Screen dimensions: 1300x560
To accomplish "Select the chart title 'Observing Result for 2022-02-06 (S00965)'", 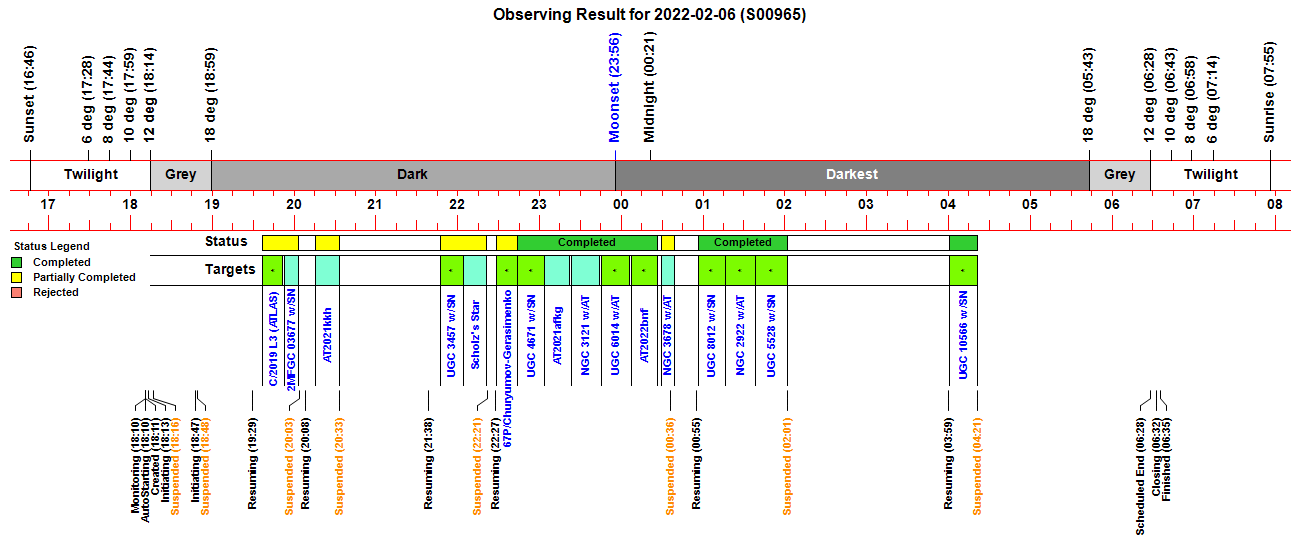I will tap(650, 14).
